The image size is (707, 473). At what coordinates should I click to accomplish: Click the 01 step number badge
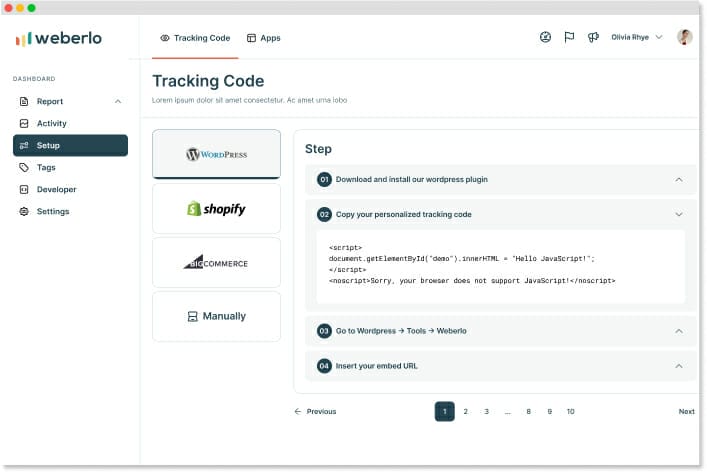click(x=324, y=179)
